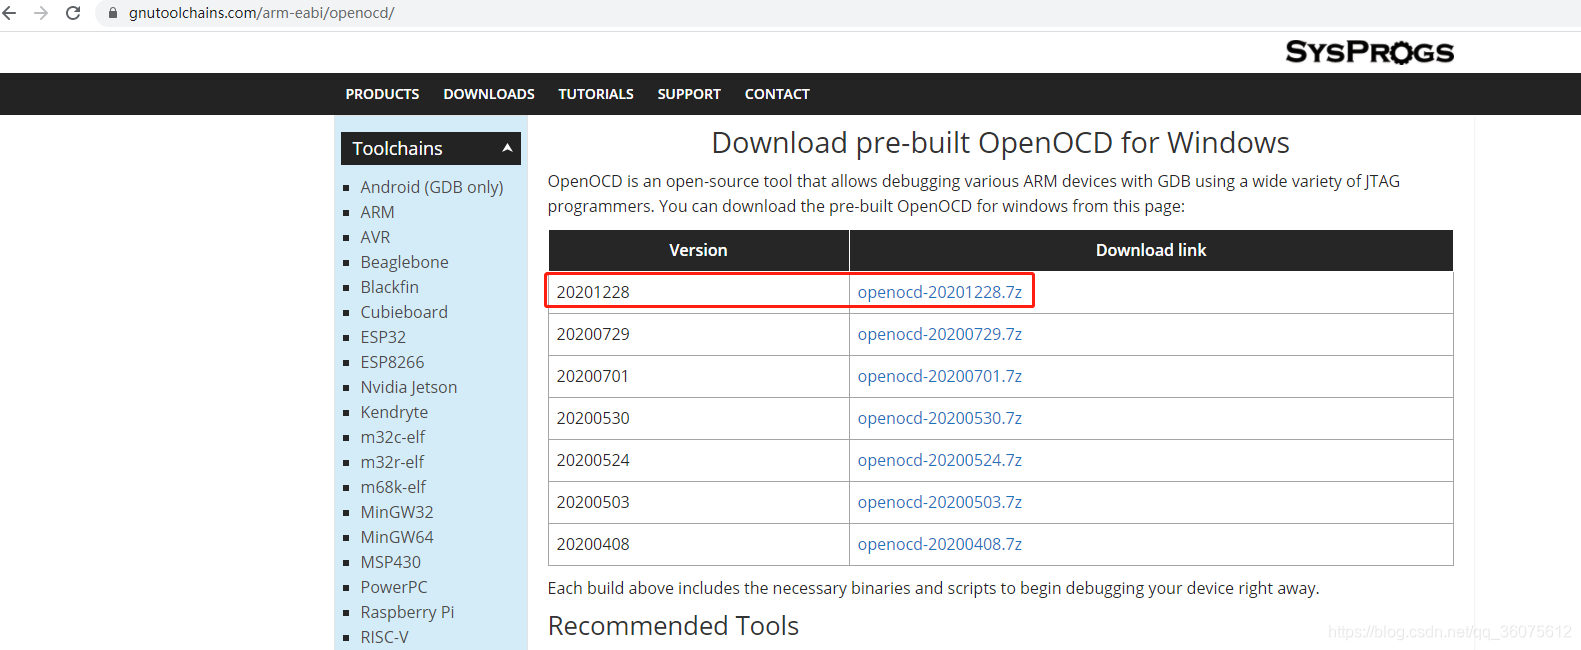Open the PowerPC toolchain link

394,587
